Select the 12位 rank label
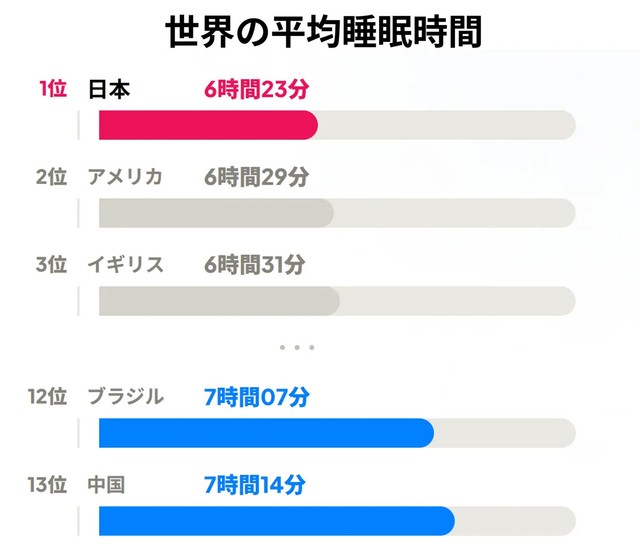 [x=47, y=397]
